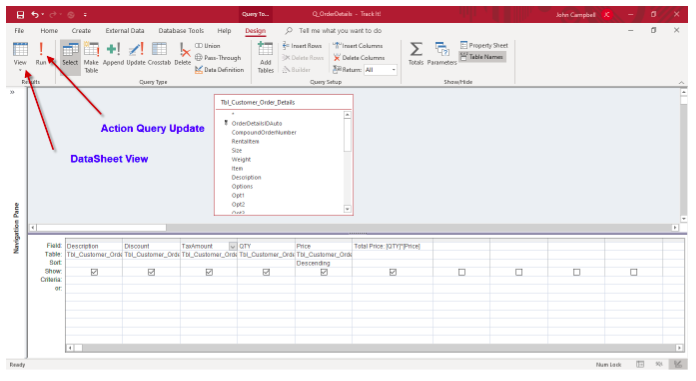Switch to the Database Tools tab
The height and width of the screenshot is (381, 696).
[181, 31]
